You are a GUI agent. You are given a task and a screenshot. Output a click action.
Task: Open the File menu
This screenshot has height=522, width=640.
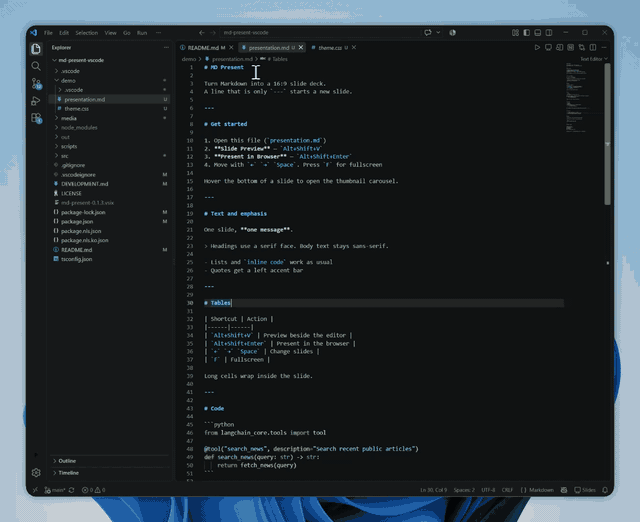coord(48,33)
